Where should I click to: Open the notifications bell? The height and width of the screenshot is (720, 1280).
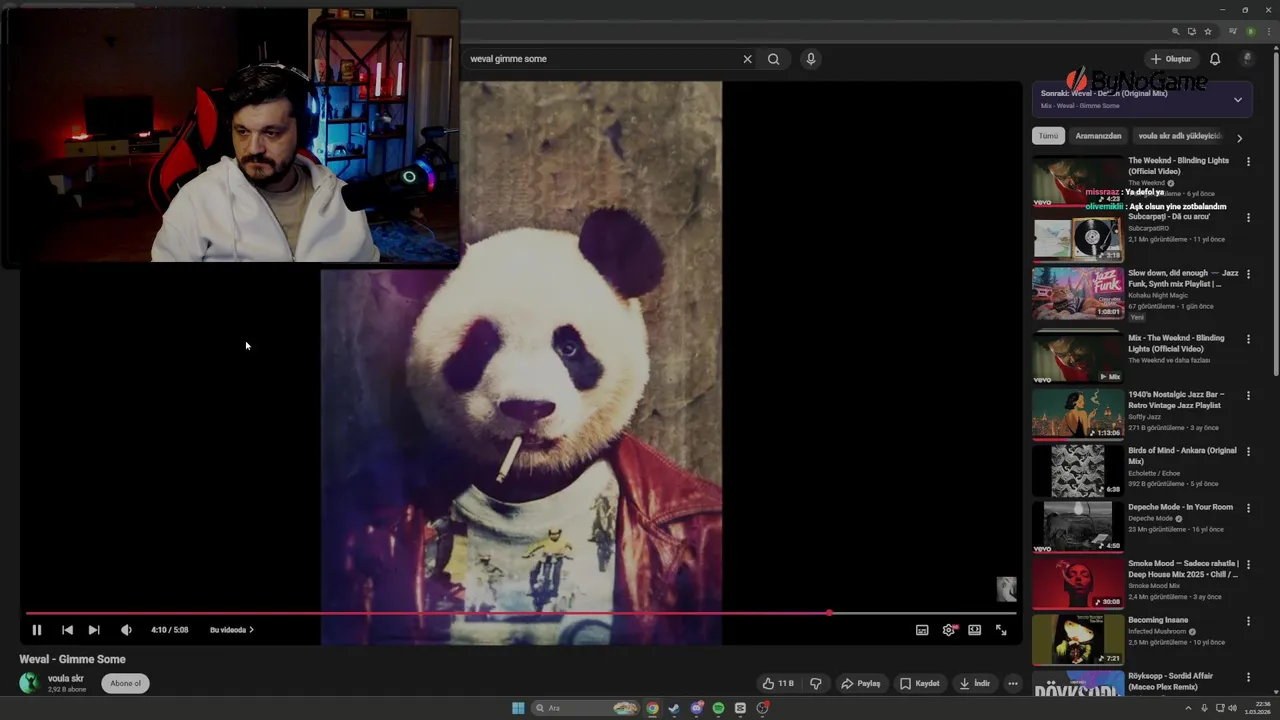1215,59
